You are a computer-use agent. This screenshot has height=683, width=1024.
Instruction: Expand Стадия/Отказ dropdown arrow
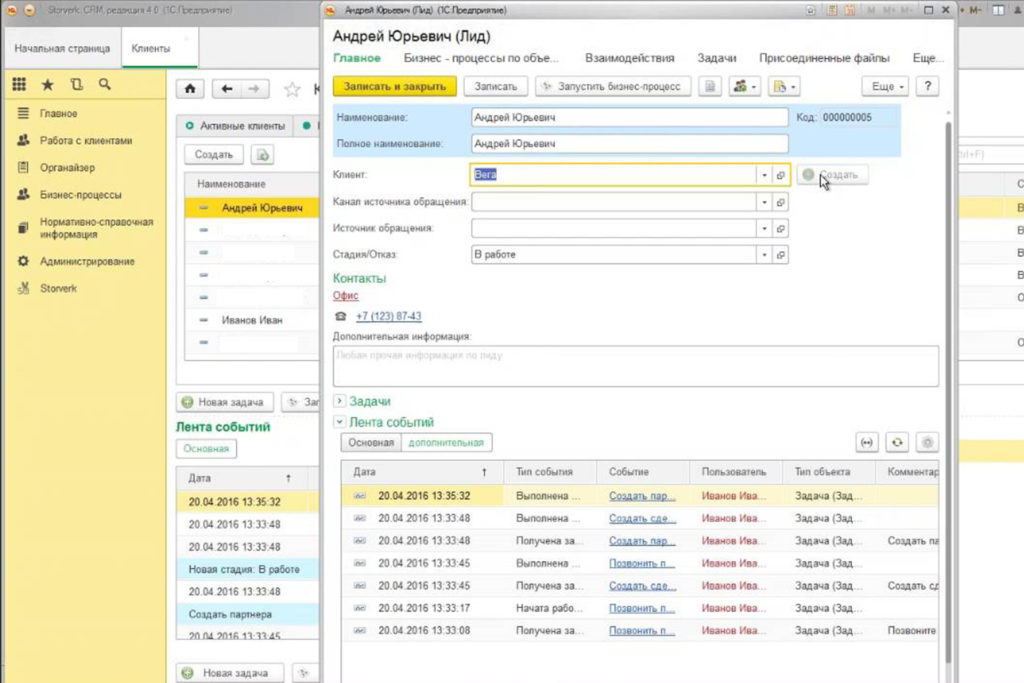click(x=764, y=255)
